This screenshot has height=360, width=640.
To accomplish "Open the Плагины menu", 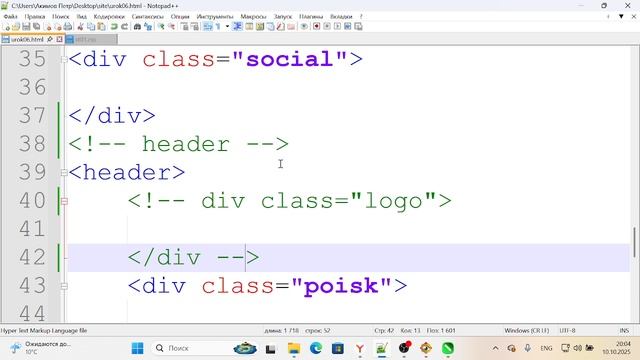I will [311, 16].
